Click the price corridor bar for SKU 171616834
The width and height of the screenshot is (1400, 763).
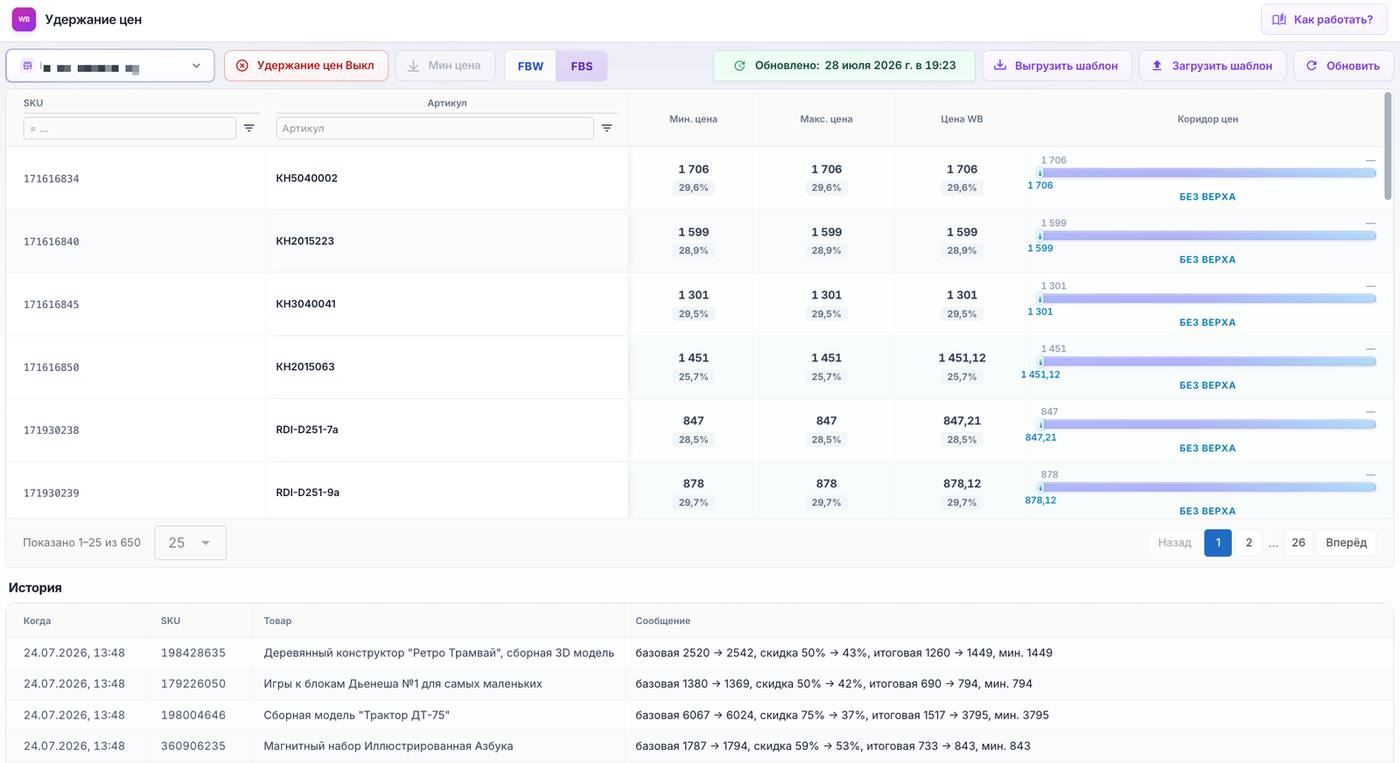pyautogui.click(x=1207, y=173)
